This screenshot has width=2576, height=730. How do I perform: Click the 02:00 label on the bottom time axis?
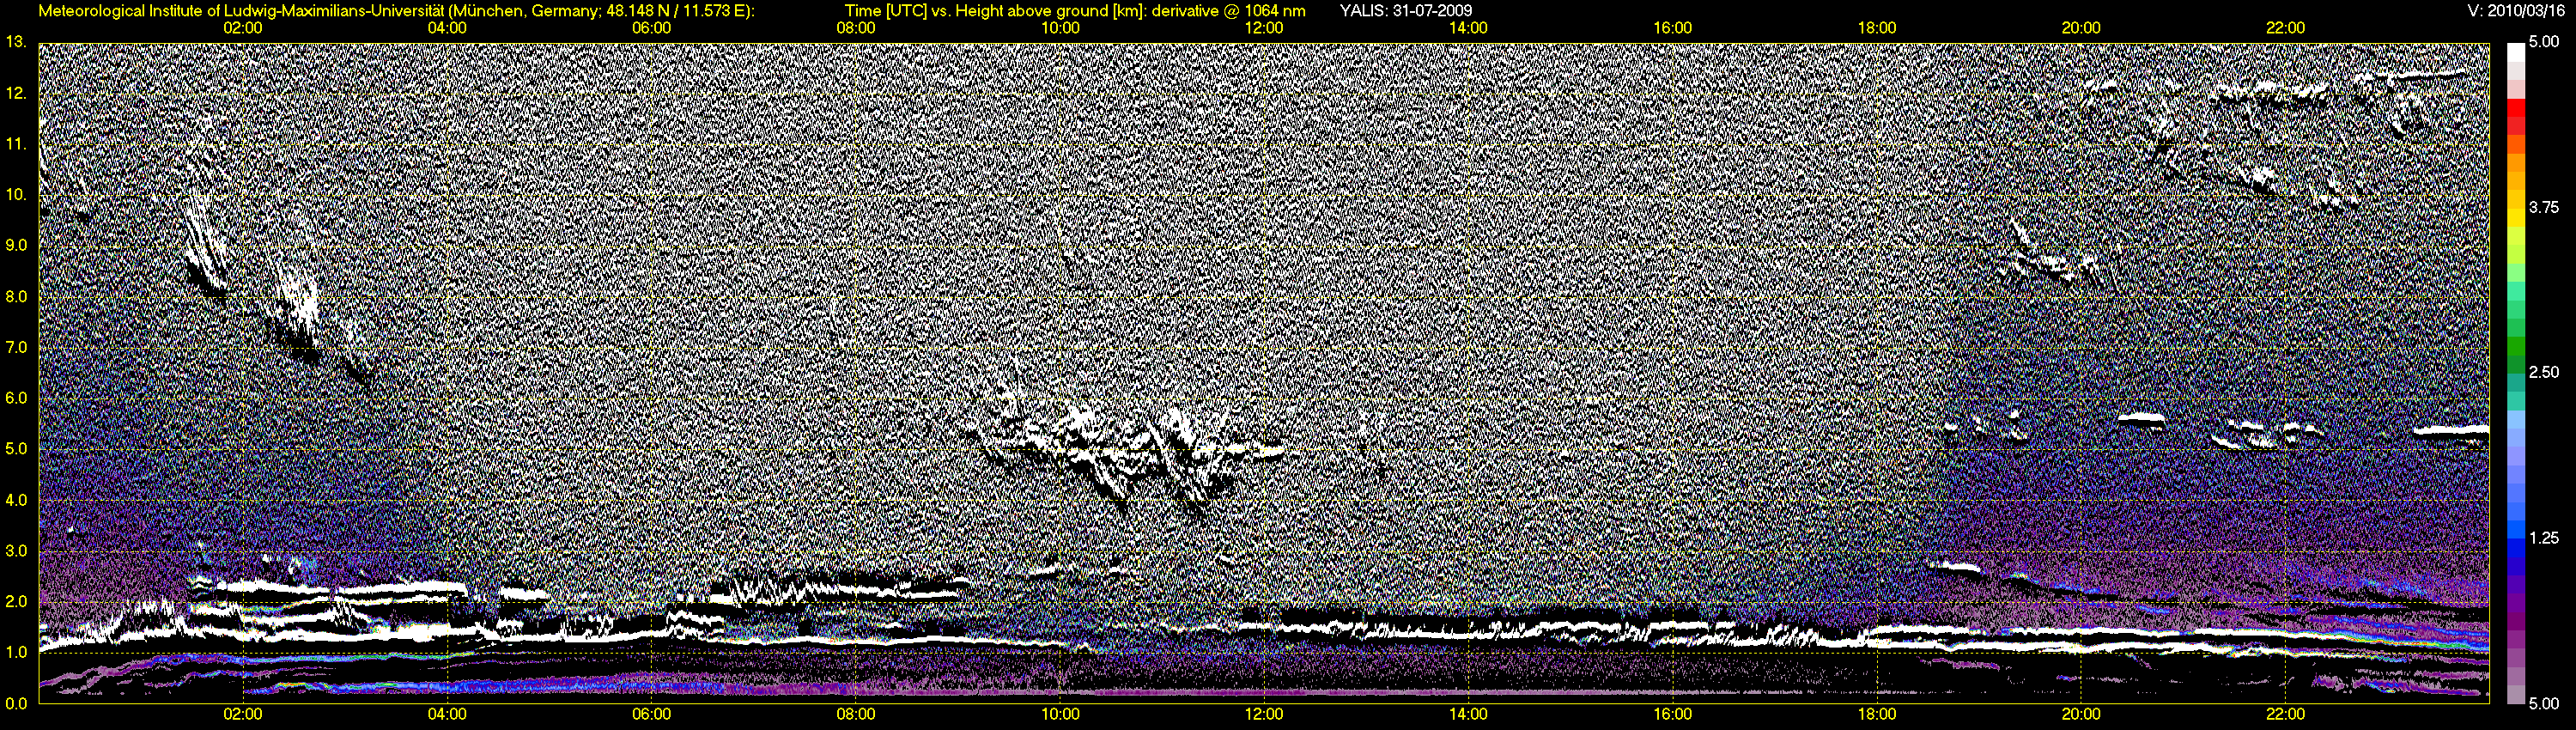pos(243,714)
